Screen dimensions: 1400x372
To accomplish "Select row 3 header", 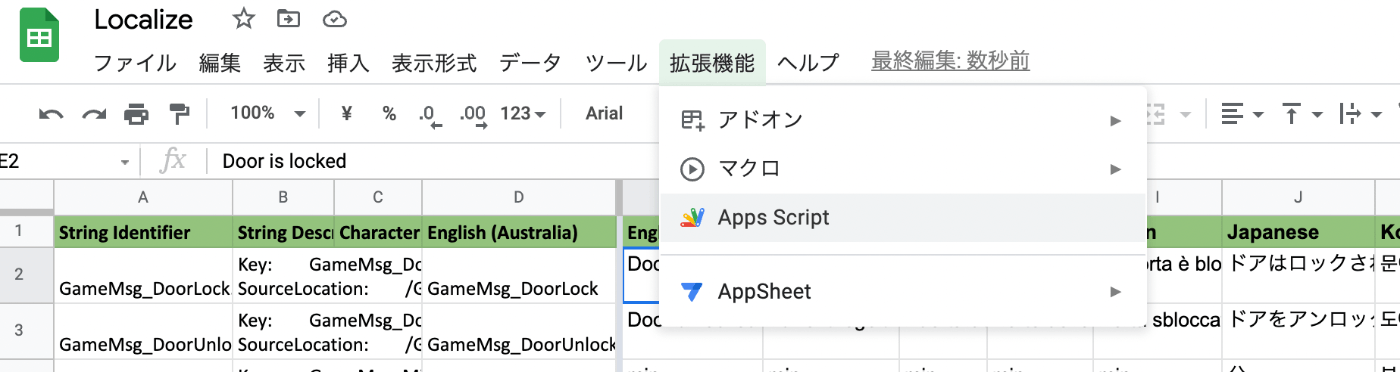I will 26,330.
